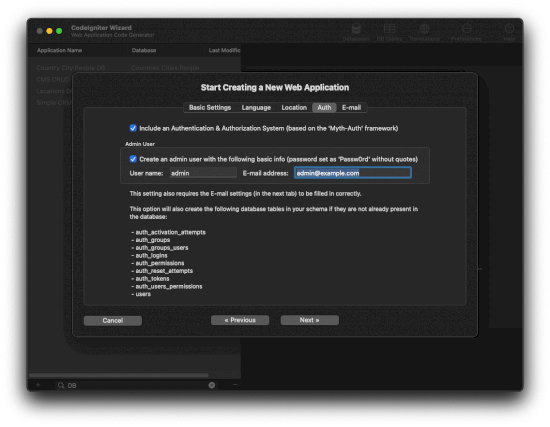
Task: Go back with the Previous button
Action: [x=240, y=320]
